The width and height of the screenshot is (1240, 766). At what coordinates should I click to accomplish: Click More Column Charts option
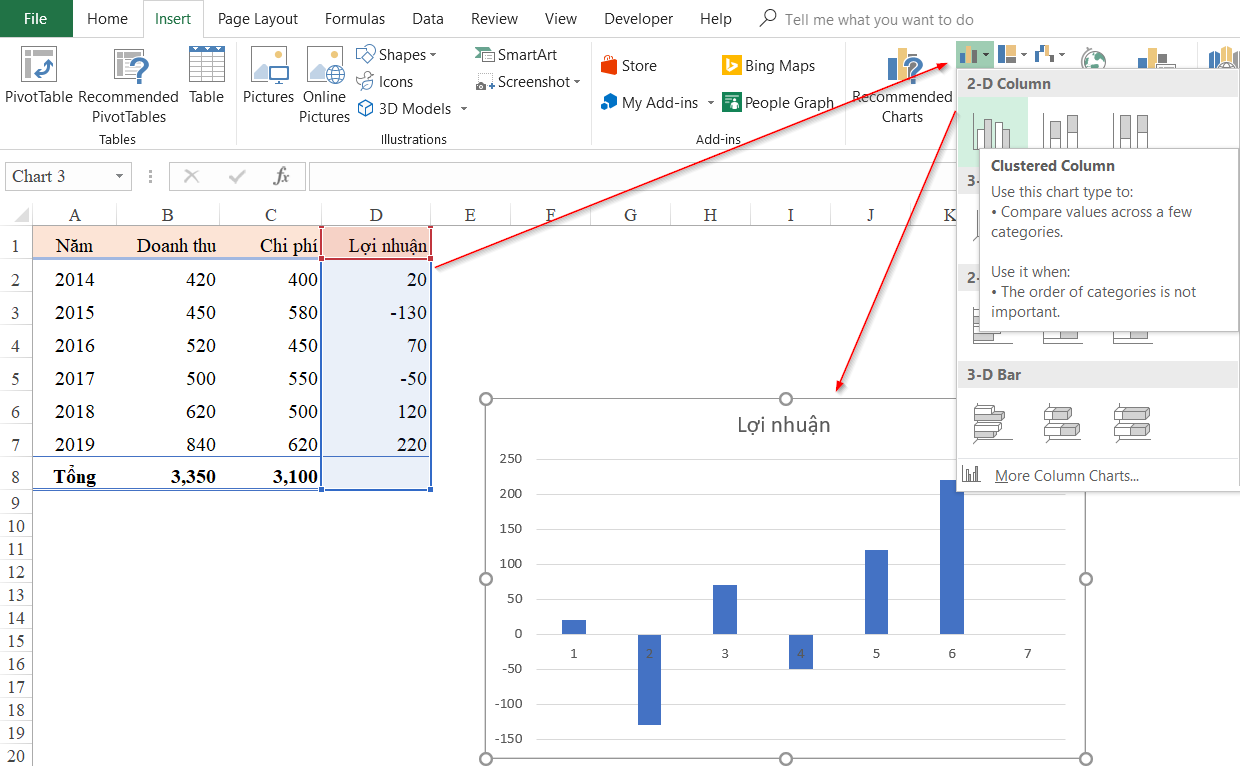(1066, 476)
